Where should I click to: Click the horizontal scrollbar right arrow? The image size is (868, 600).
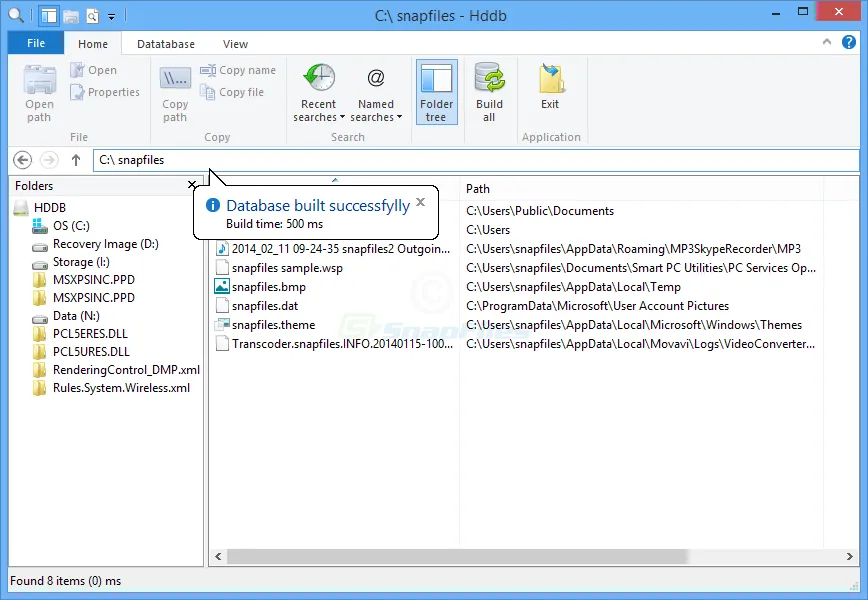850,557
